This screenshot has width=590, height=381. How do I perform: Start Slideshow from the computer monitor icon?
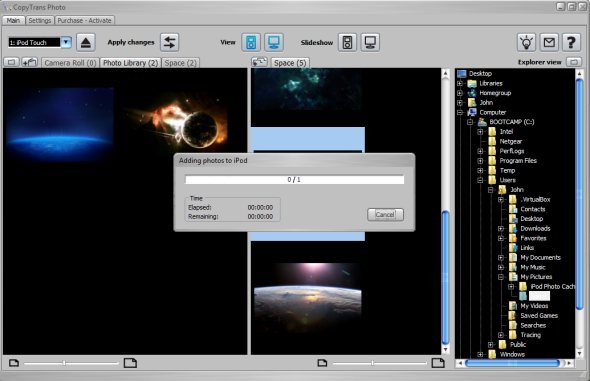370,42
